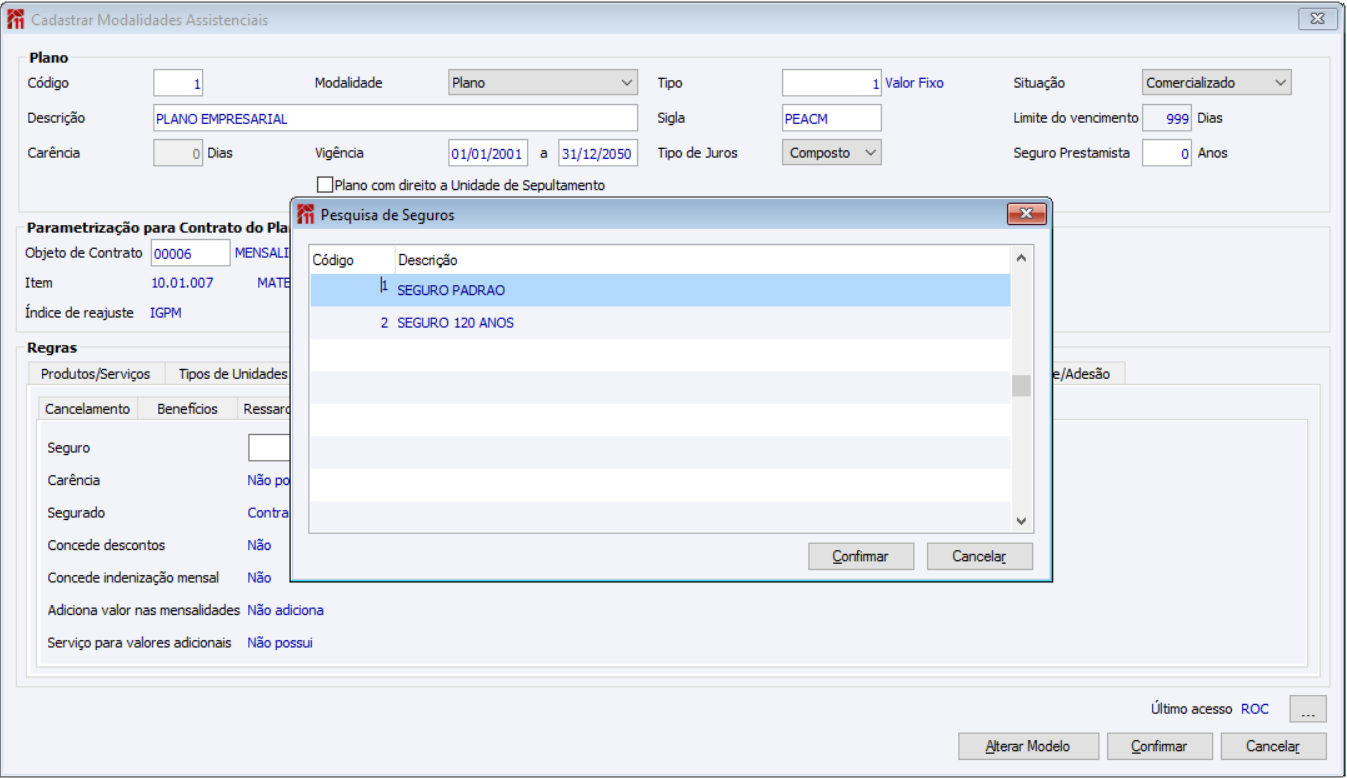Click the Objeto de Contrato field 00006
Screen dimensions: 1347x778
[190, 253]
